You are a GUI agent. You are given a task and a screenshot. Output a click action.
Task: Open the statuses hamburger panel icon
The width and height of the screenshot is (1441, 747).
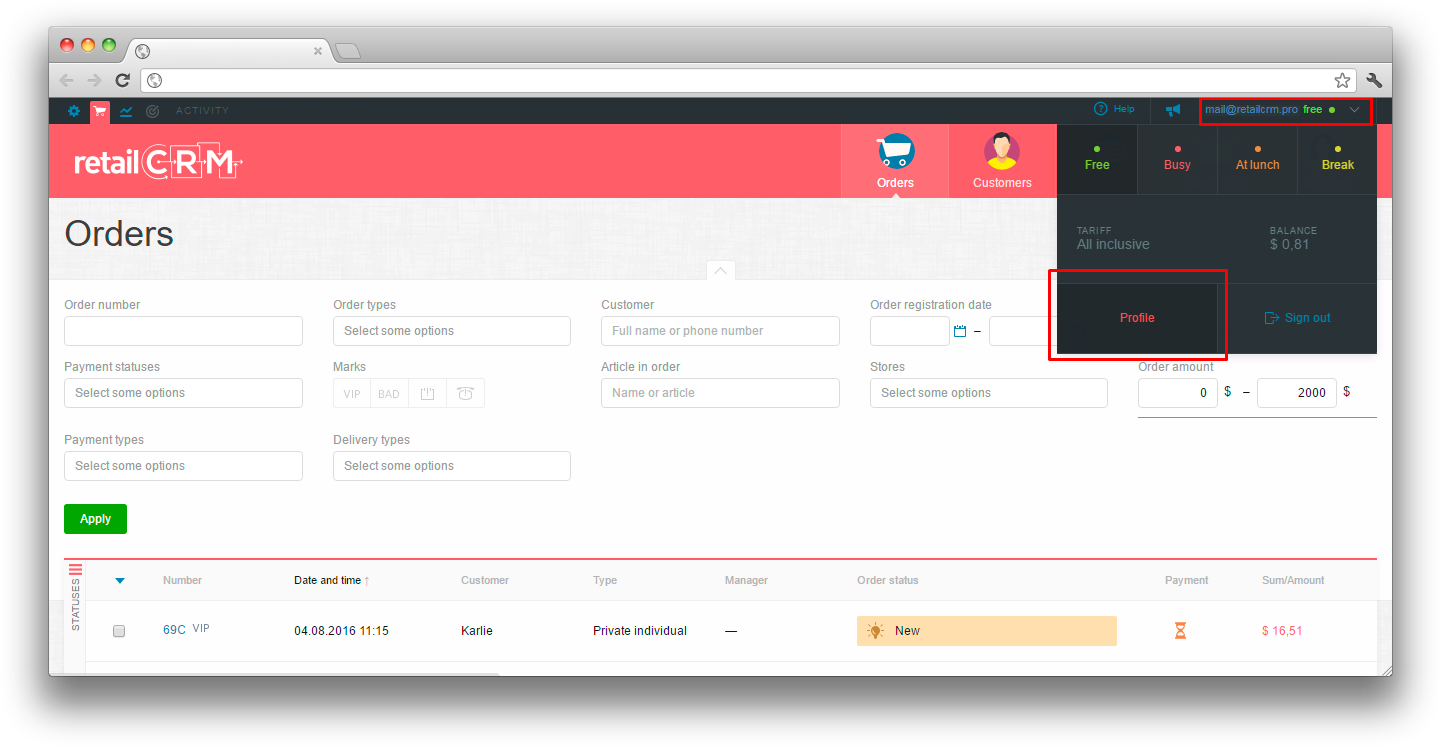tap(75, 569)
